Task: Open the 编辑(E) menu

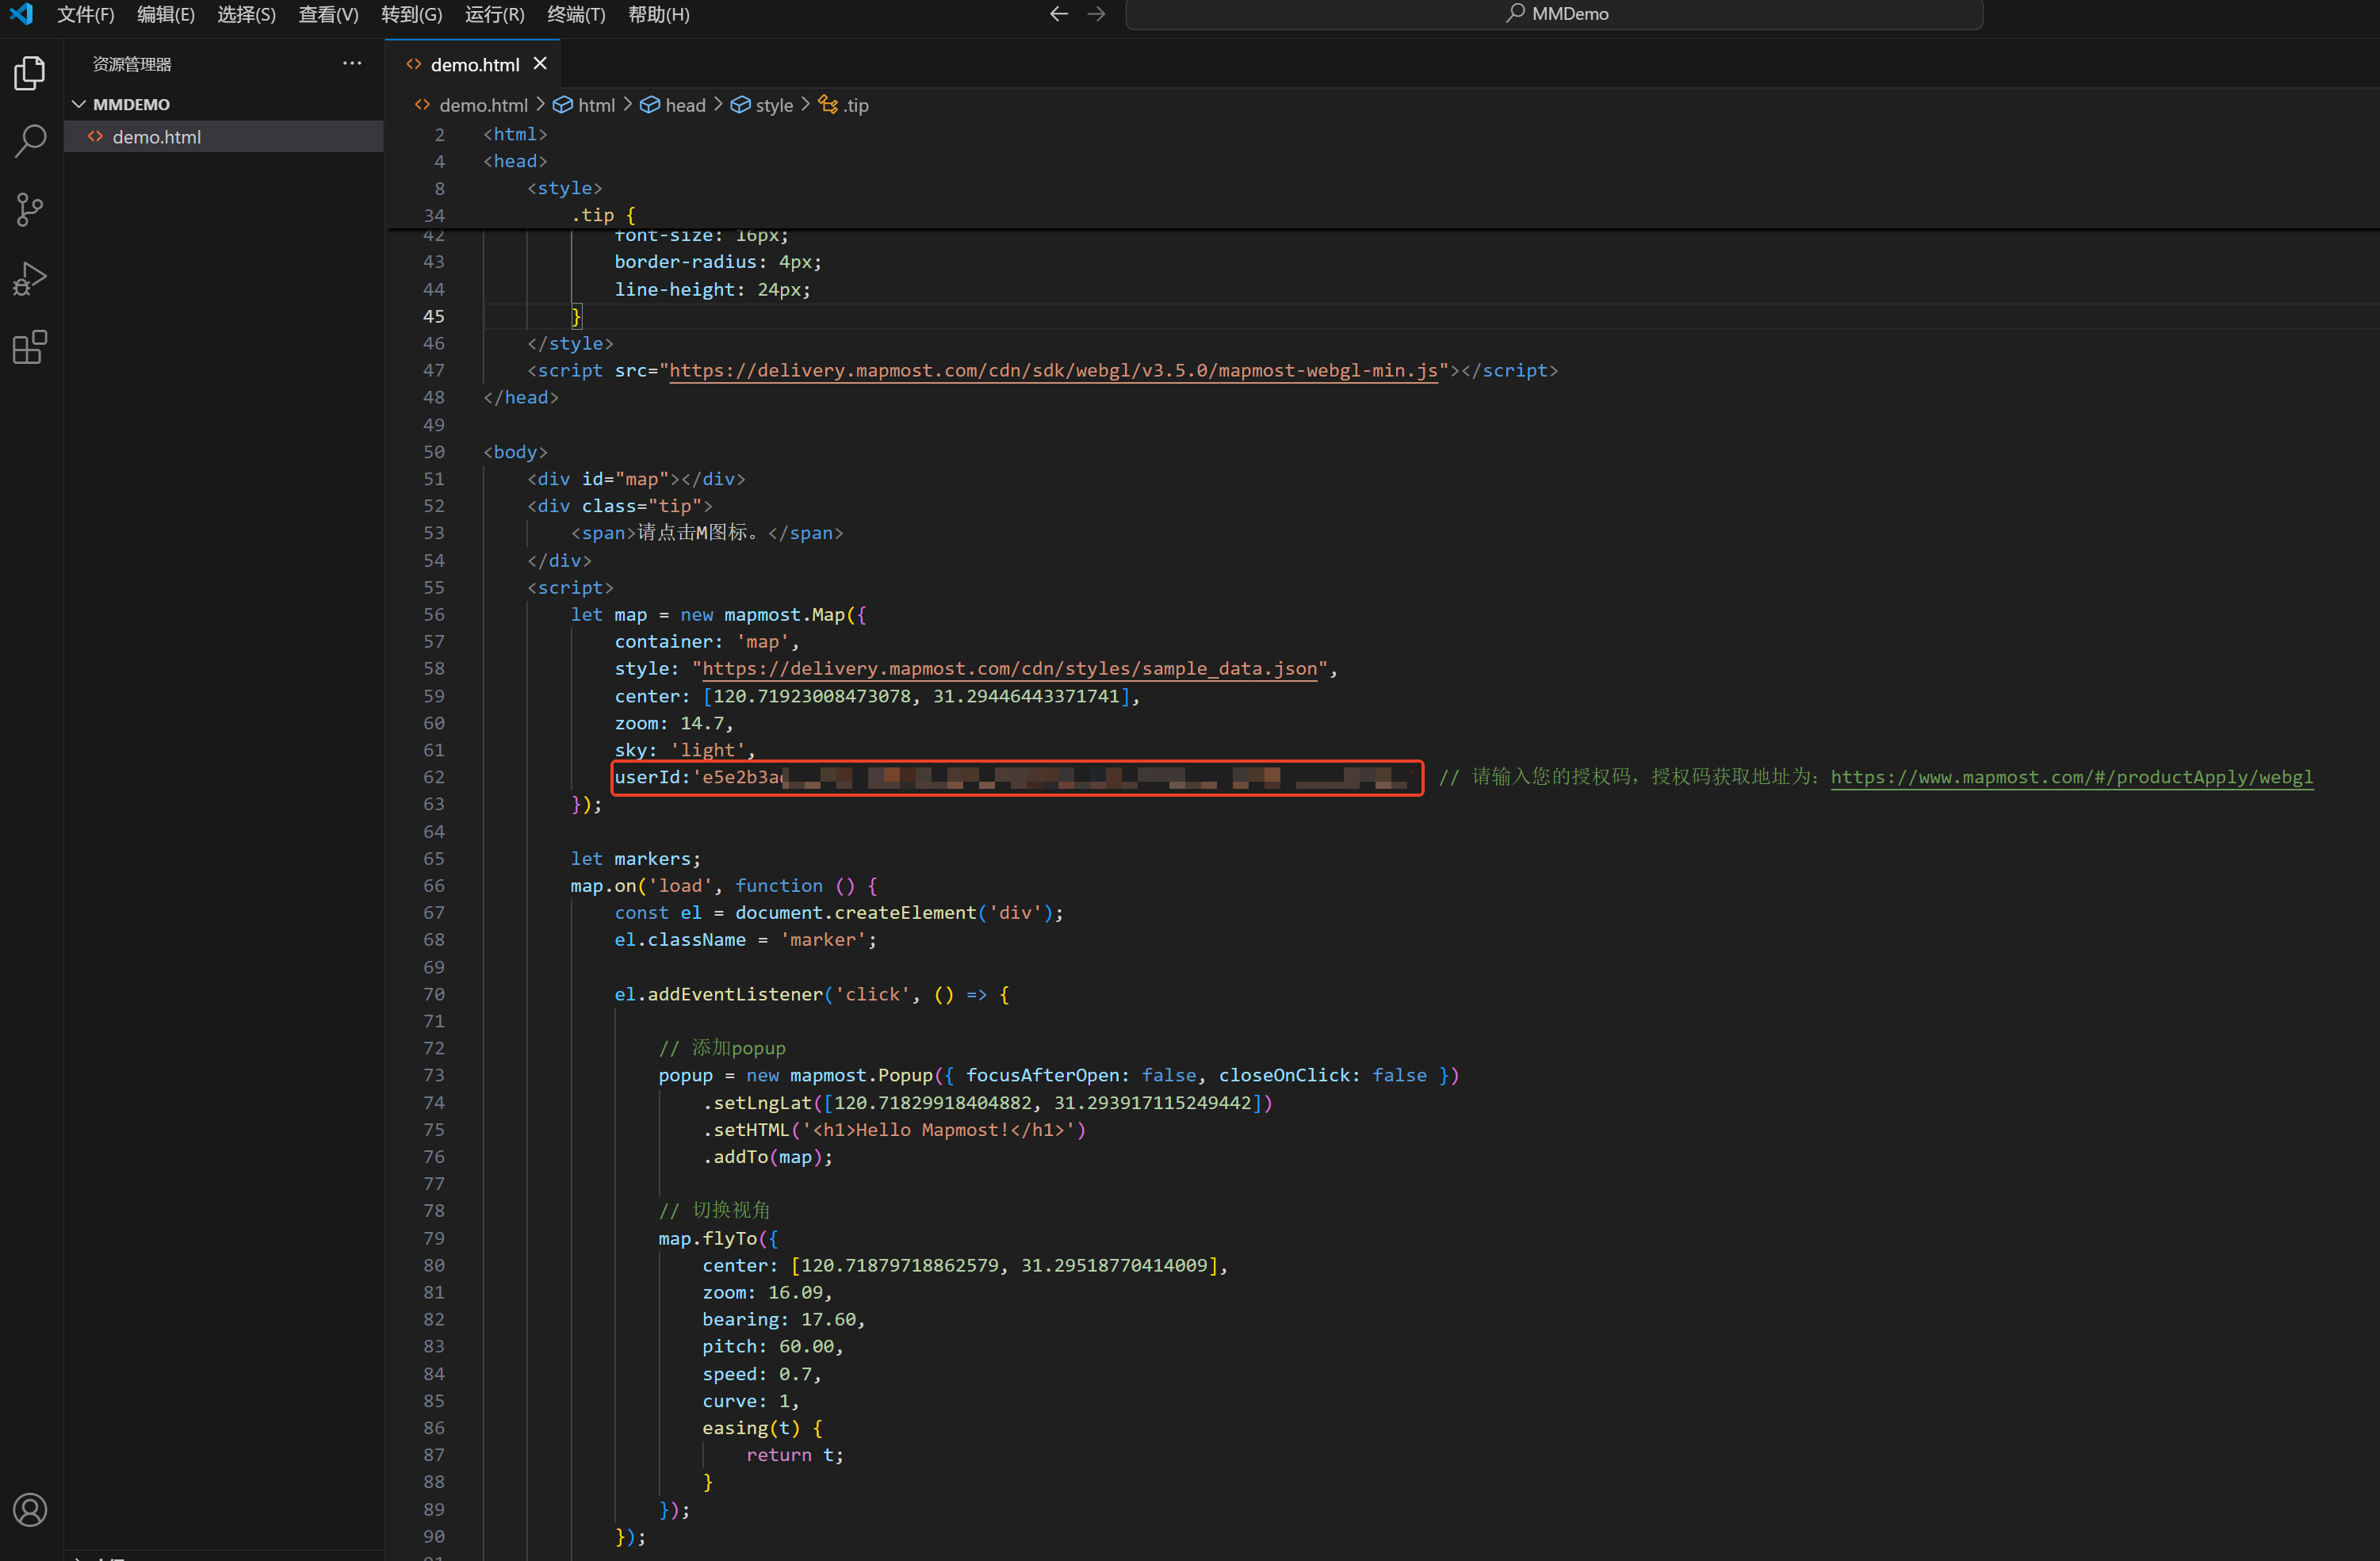Action: click(166, 14)
